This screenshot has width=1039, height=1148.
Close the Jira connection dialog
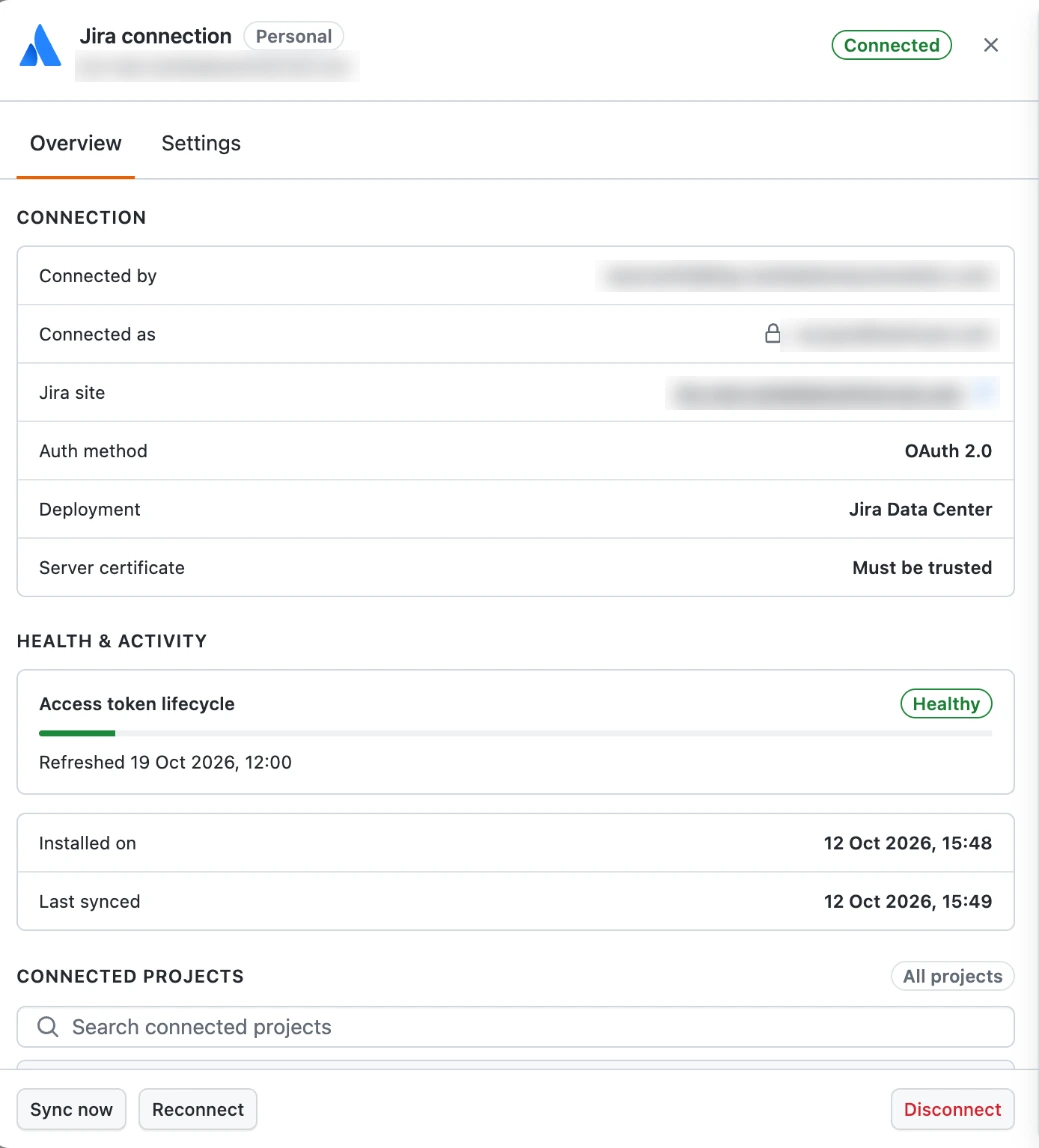tap(991, 45)
